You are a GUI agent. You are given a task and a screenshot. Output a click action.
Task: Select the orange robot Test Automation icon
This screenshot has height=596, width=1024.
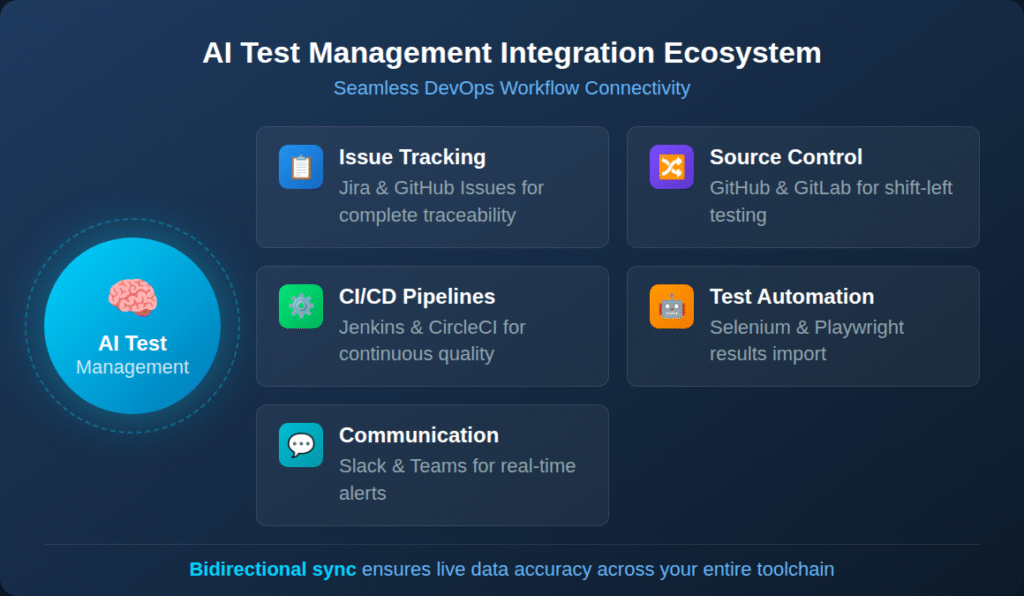click(x=671, y=306)
